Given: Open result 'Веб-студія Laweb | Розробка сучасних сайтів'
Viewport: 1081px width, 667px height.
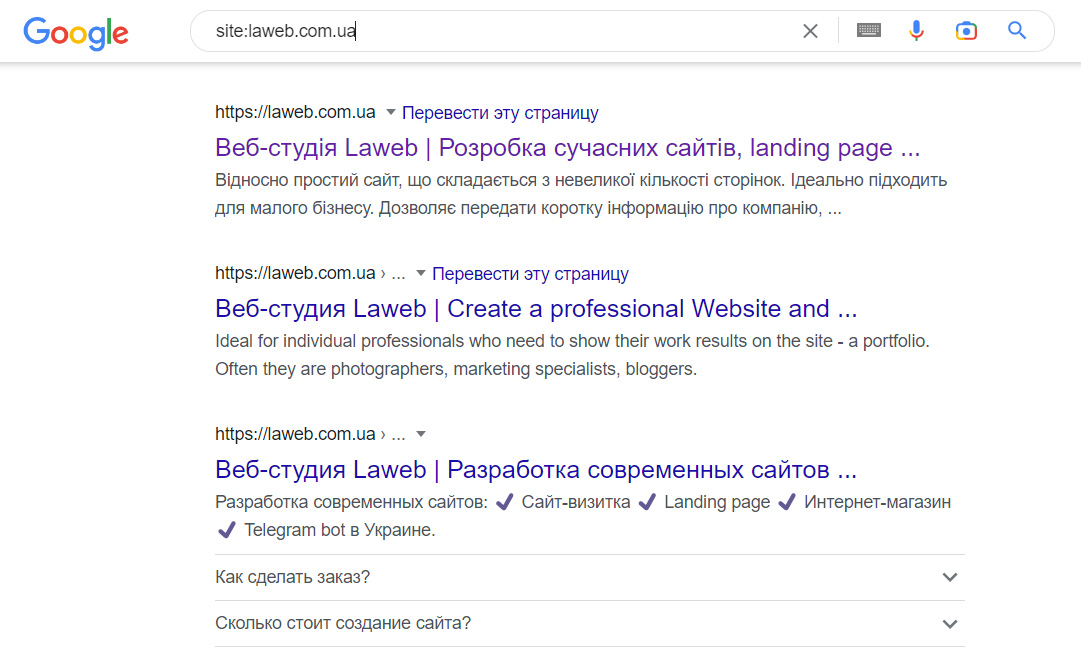Looking at the screenshot, I should [x=567, y=148].
